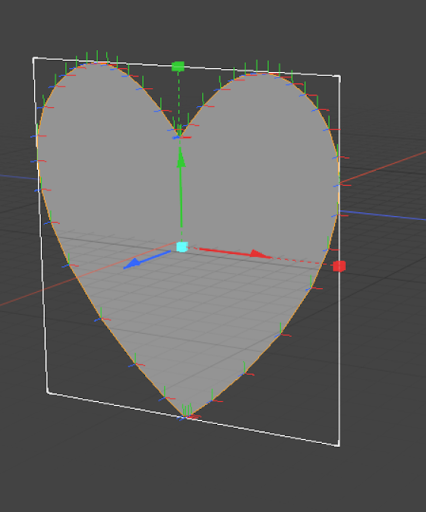Grab the blue Z-axis arrow of the gizmo

coord(147,260)
